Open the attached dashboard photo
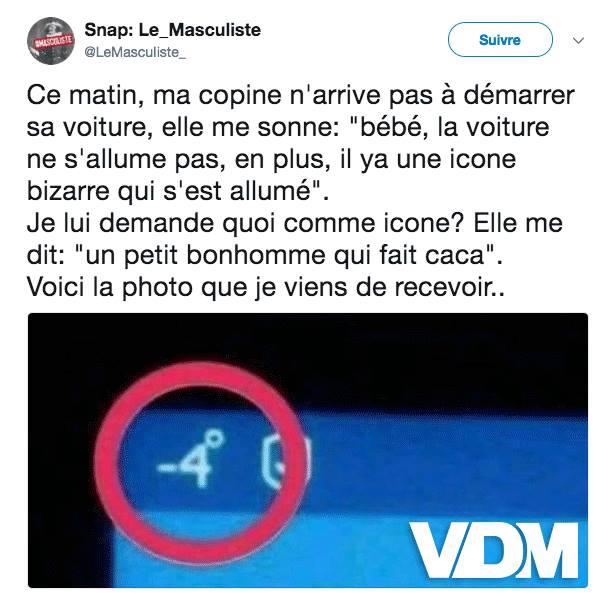Image resolution: width=615 pixels, height=598 pixels. [x=308, y=450]
